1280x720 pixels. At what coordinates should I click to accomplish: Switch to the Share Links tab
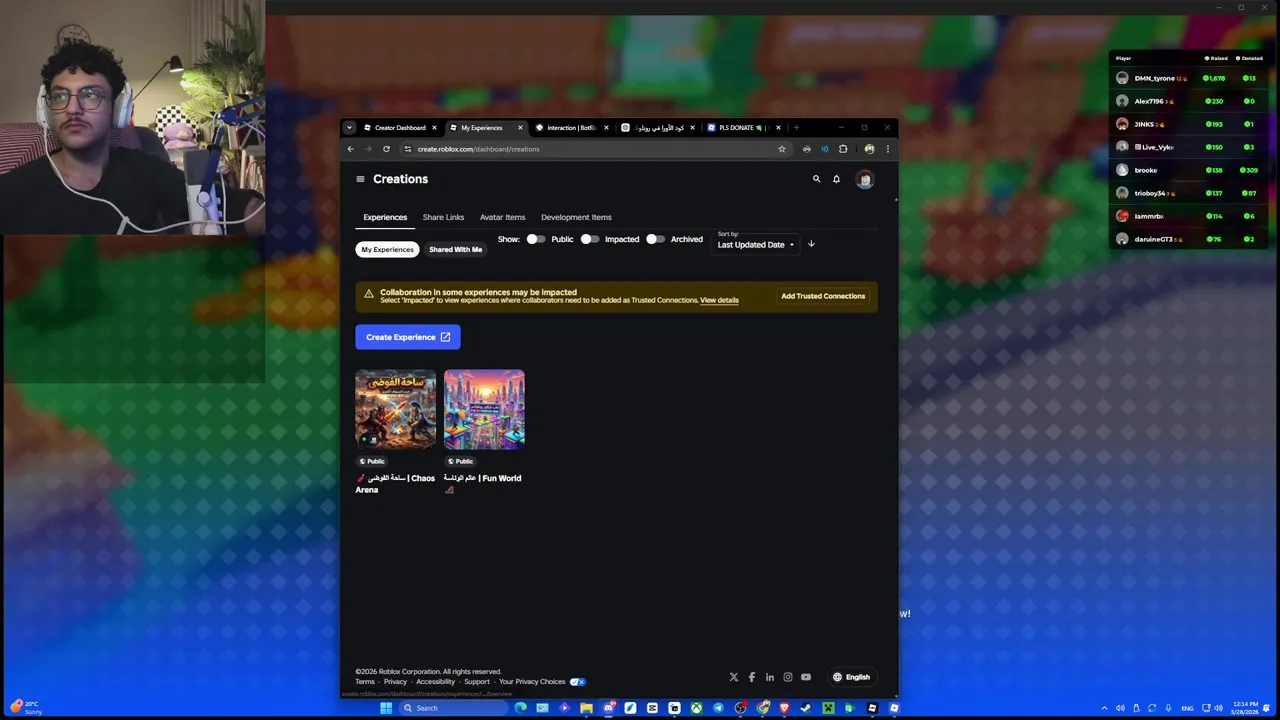pyautogui.click(x=443, y=217)
